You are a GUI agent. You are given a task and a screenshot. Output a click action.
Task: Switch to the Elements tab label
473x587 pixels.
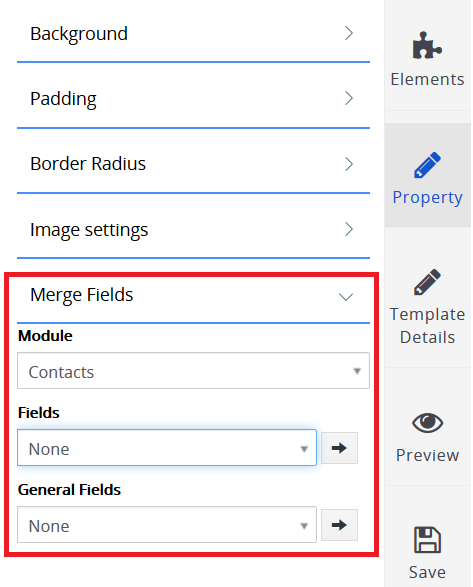427,79
